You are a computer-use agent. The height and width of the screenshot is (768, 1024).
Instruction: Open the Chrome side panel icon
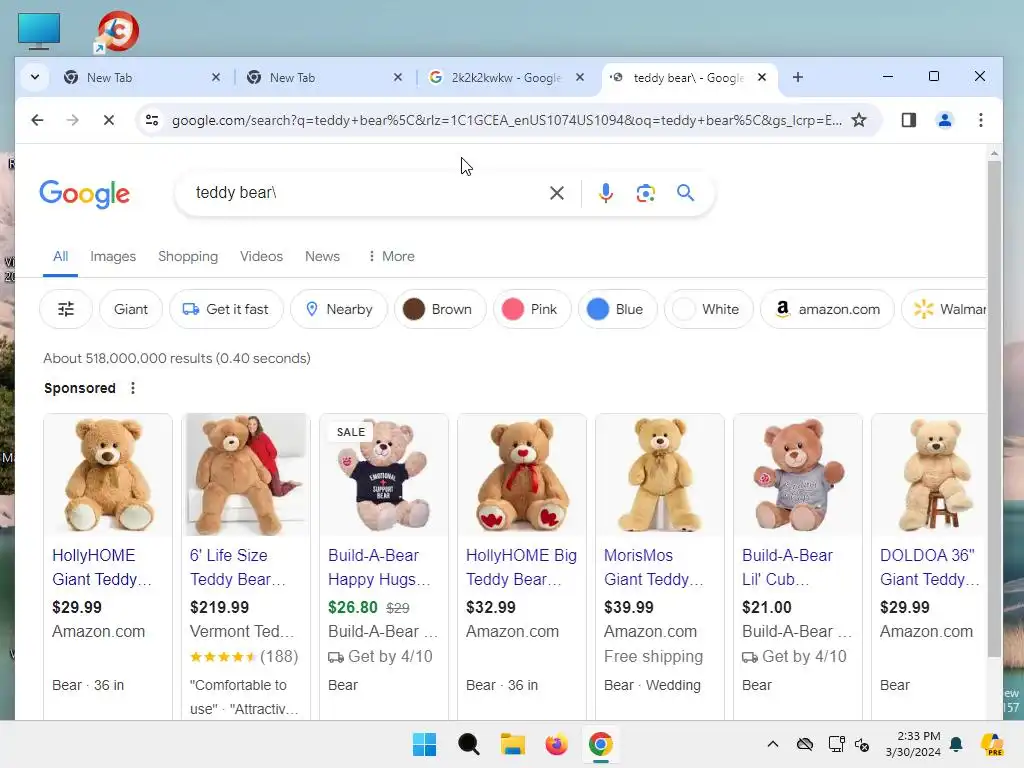point(908,120)
